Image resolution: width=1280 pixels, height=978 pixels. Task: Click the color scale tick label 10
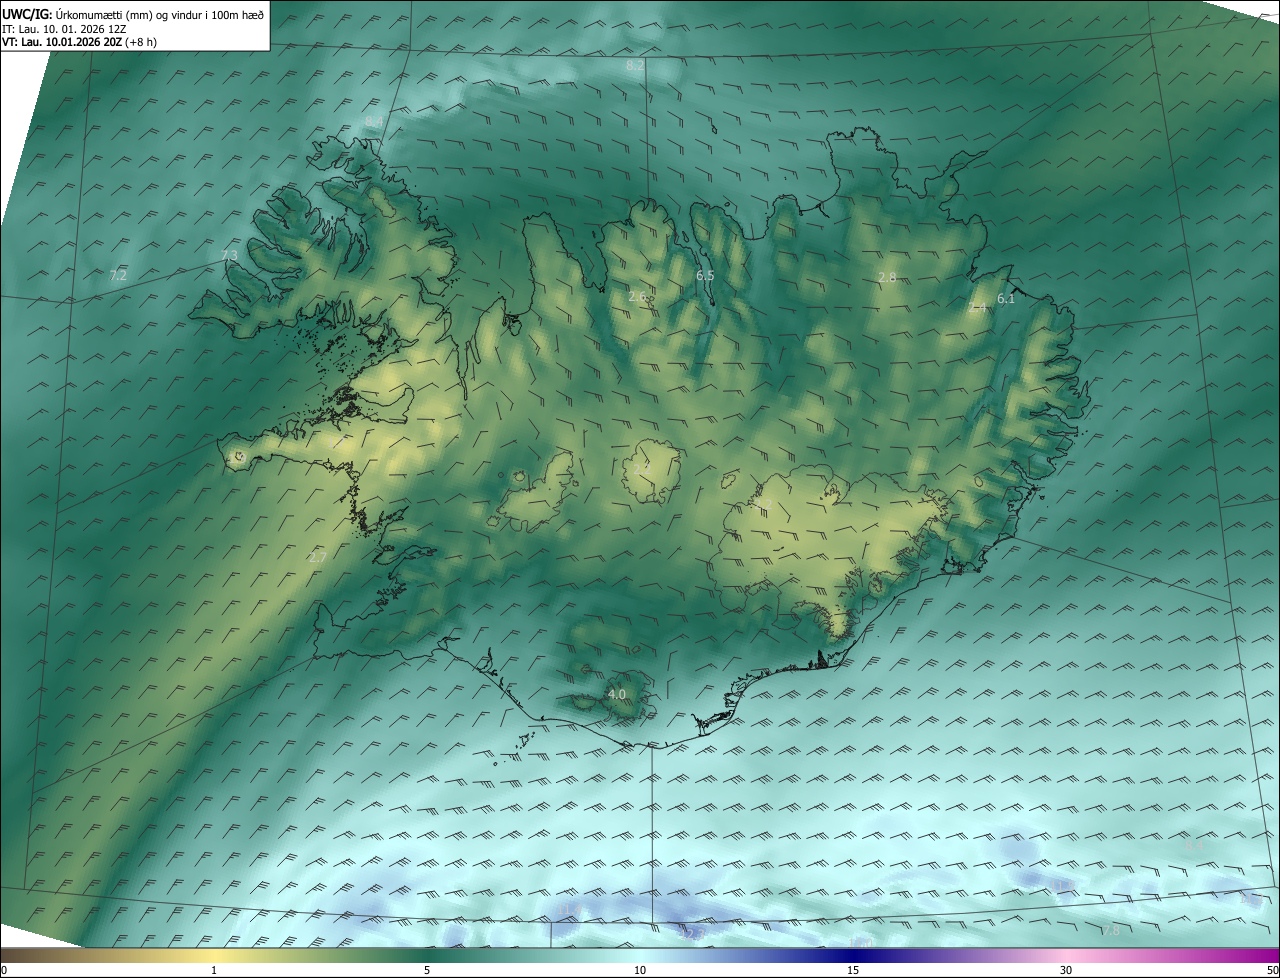640,971
